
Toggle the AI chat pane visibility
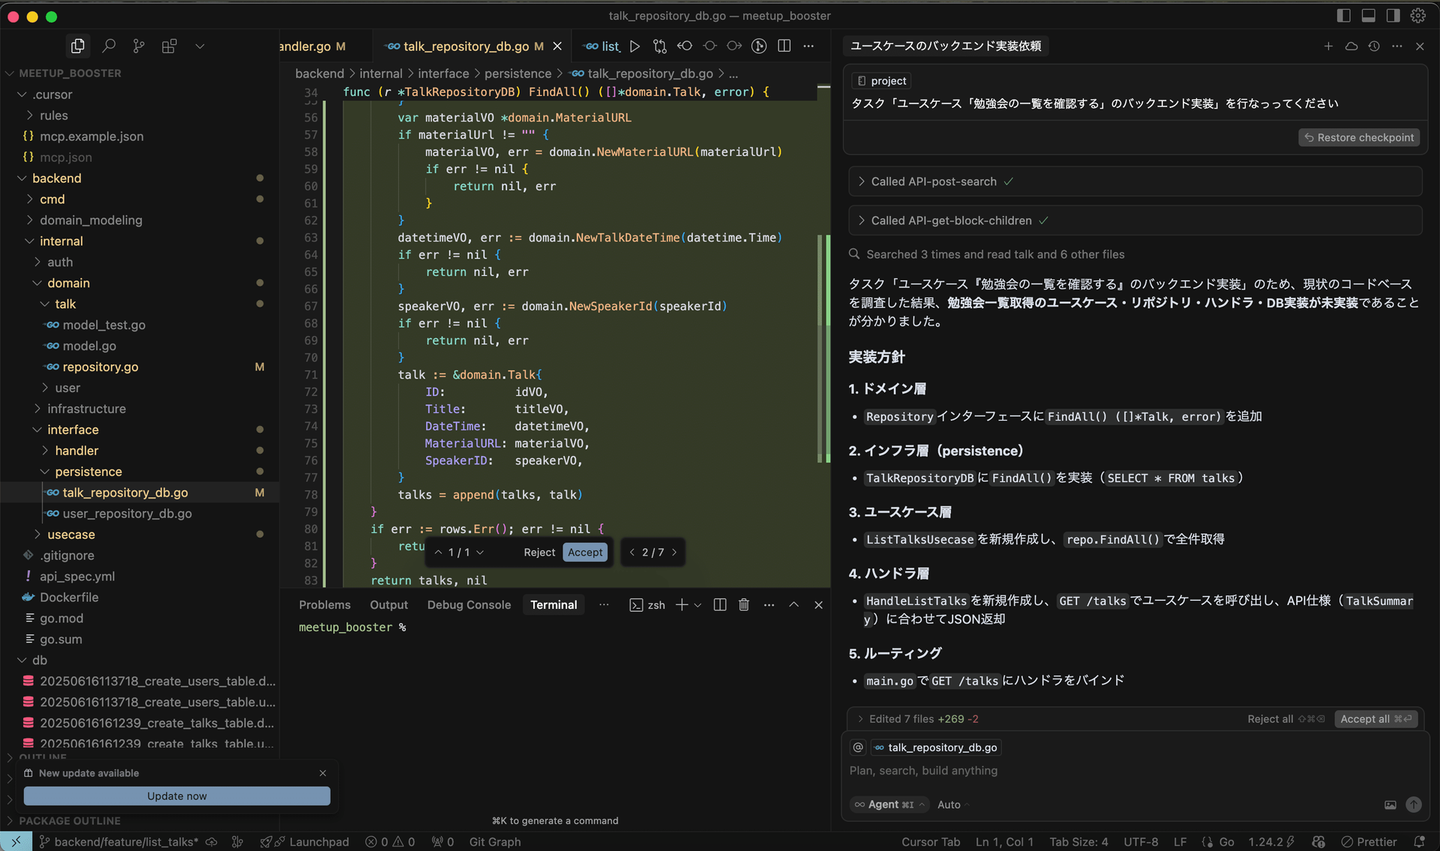coord(1393,16)
